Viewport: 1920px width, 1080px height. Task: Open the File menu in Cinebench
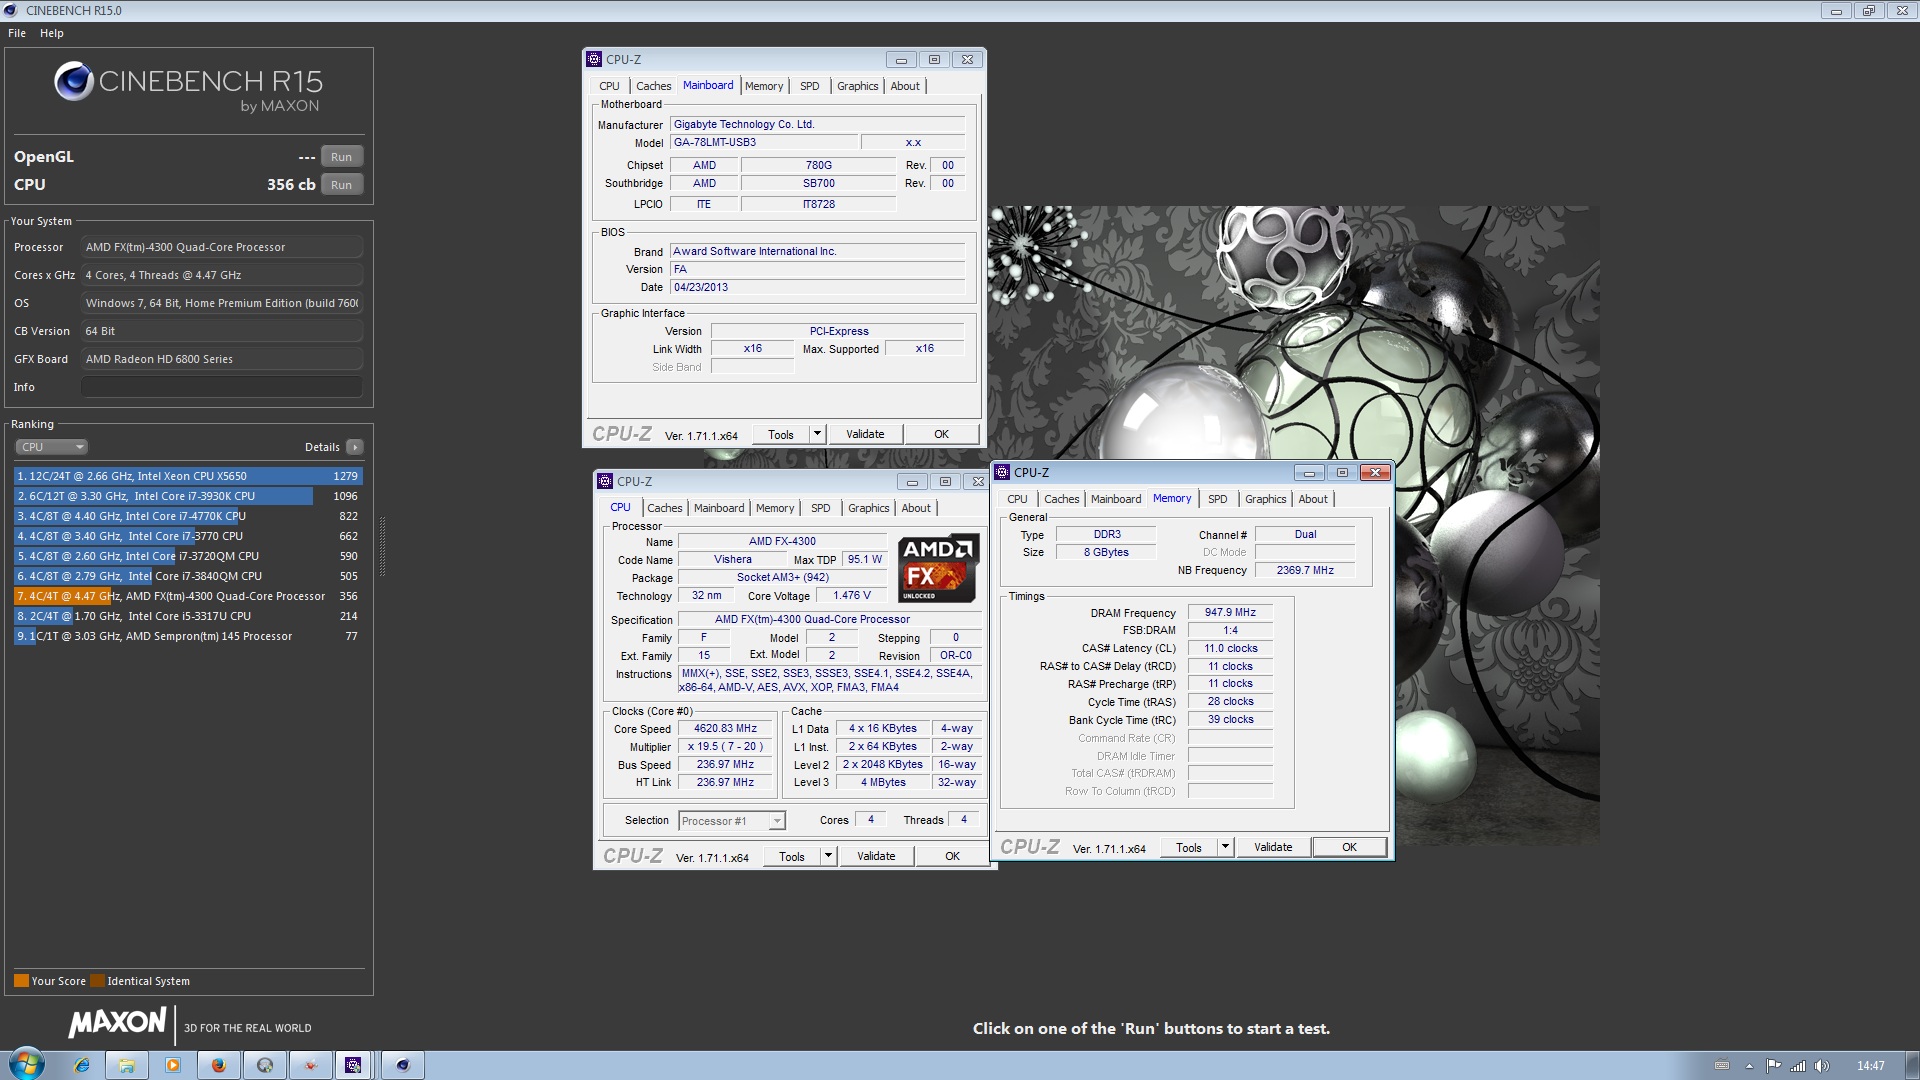tap(17, 33)
